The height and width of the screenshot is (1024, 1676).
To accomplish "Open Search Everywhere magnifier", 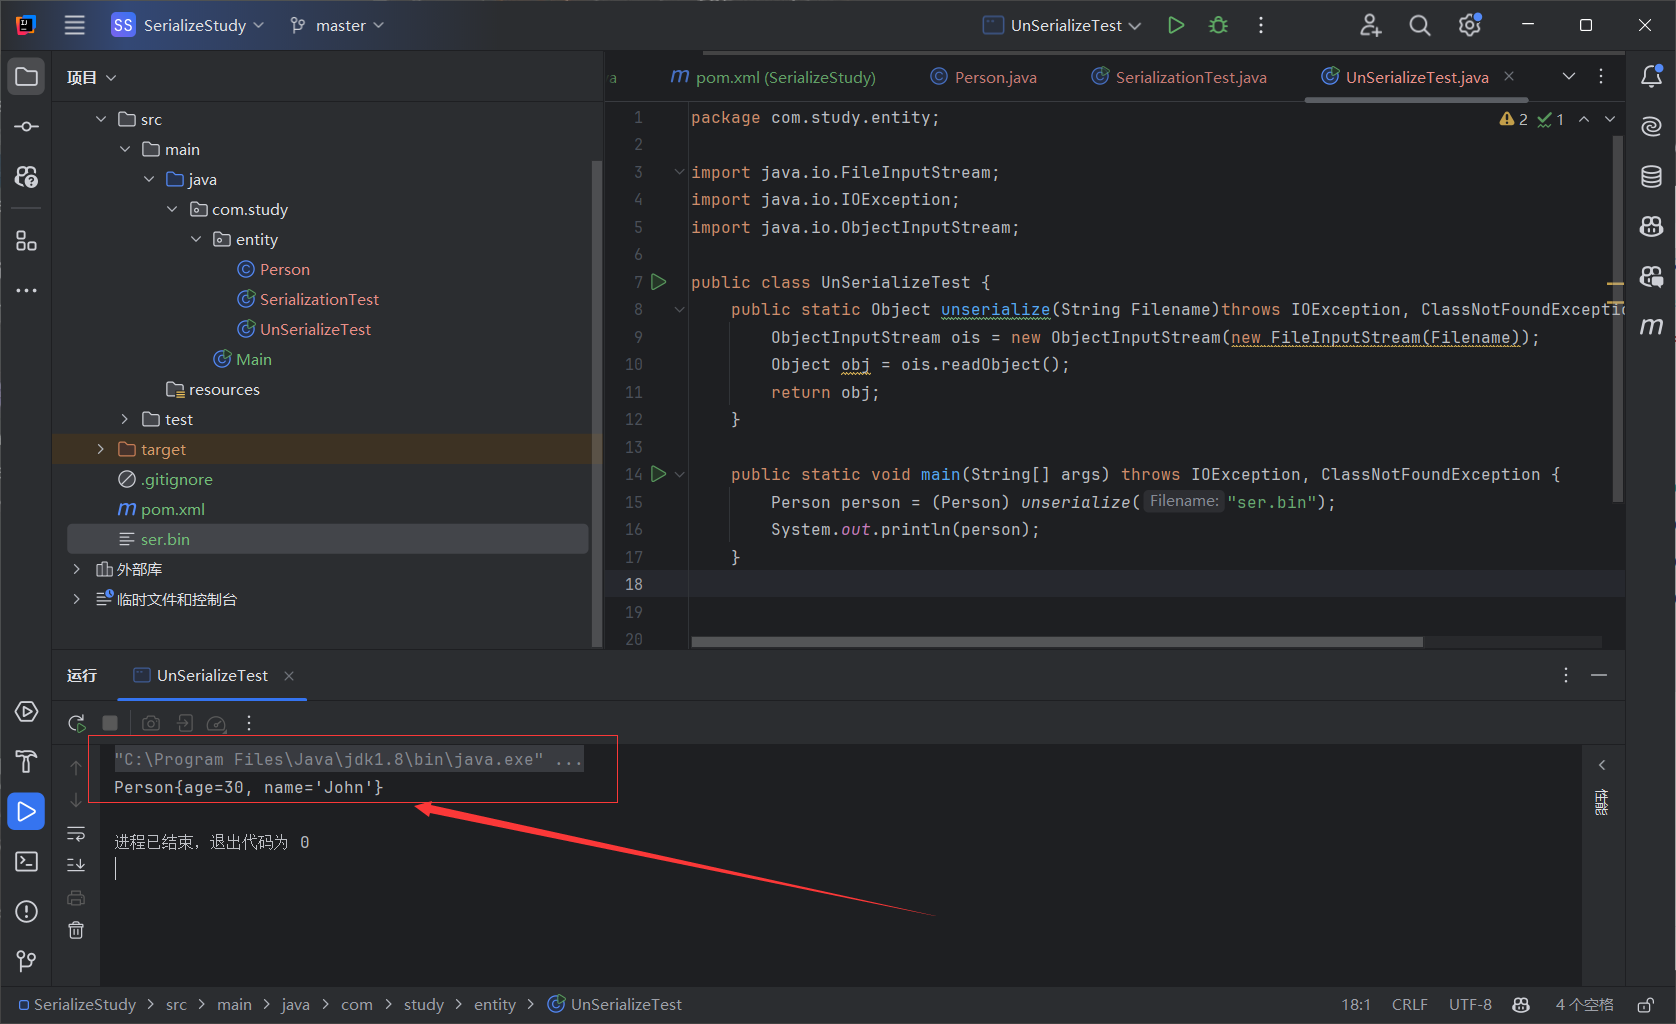I will click(x=1420, y=25).
